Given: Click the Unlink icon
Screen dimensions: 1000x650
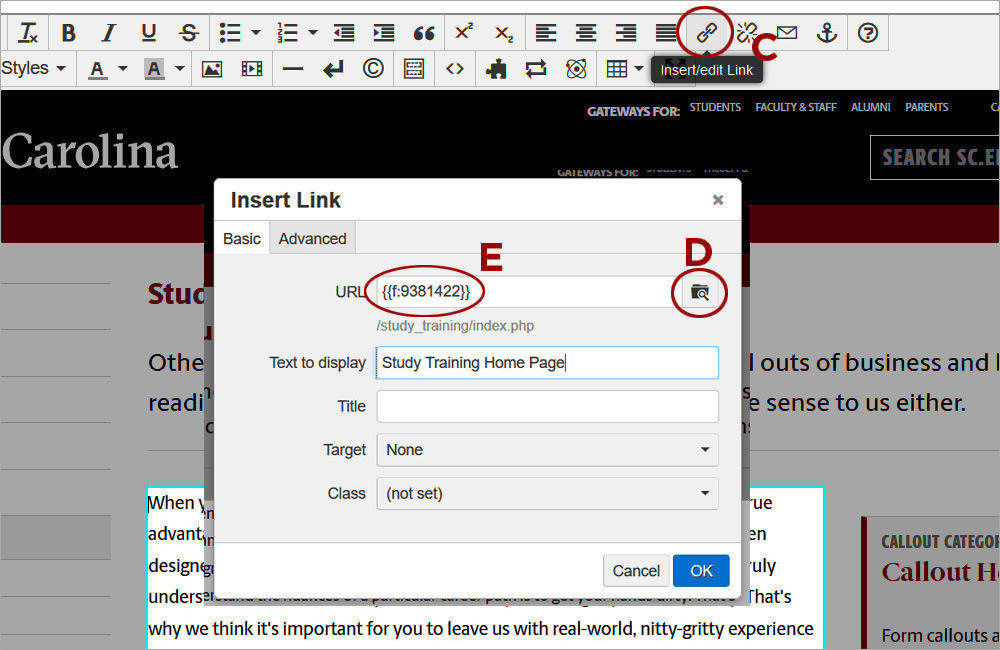Looking at the screenshot, I should click(x=745, y=32).
